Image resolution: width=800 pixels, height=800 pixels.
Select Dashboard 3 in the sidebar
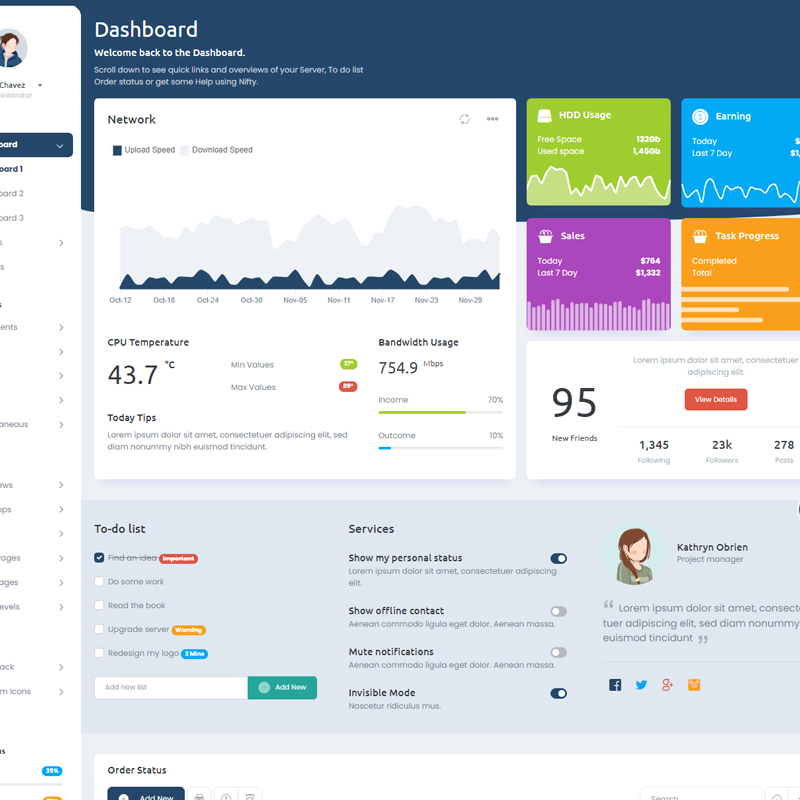(12, 218)
